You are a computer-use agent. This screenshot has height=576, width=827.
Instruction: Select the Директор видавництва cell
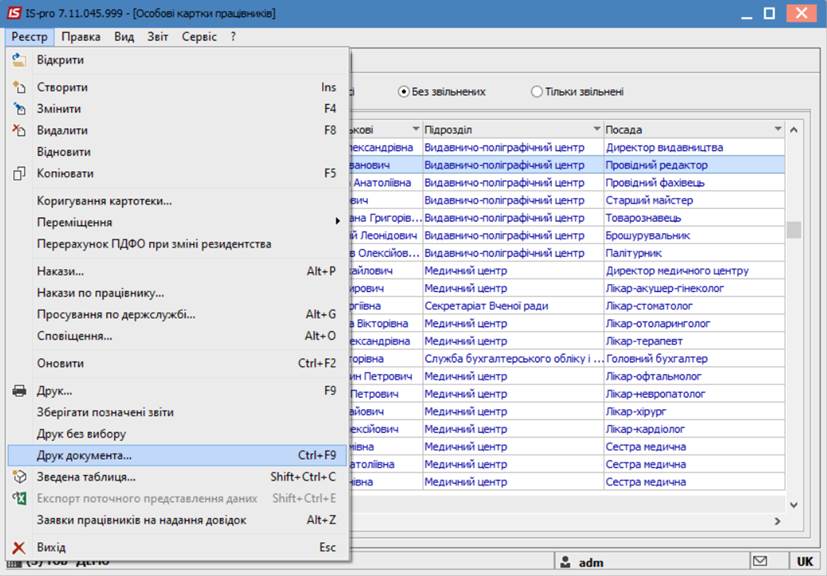point(694,148)
